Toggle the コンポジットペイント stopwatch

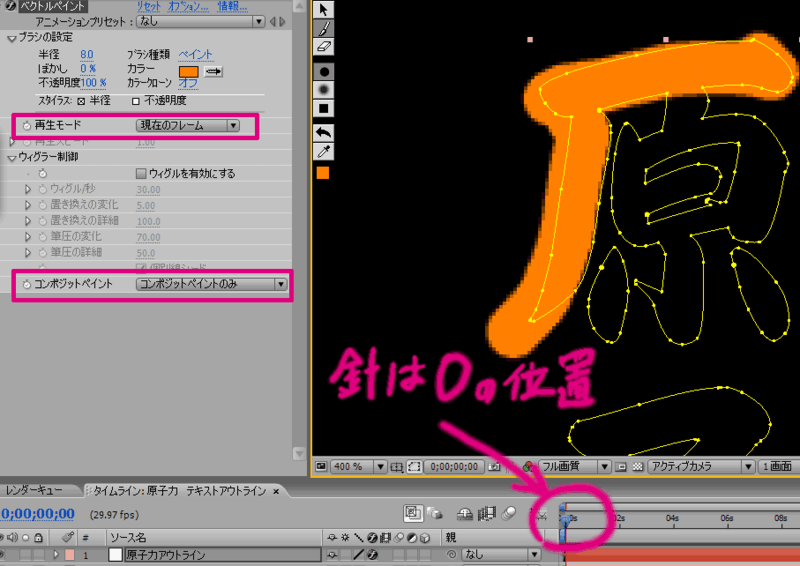[x=27, y=285]
